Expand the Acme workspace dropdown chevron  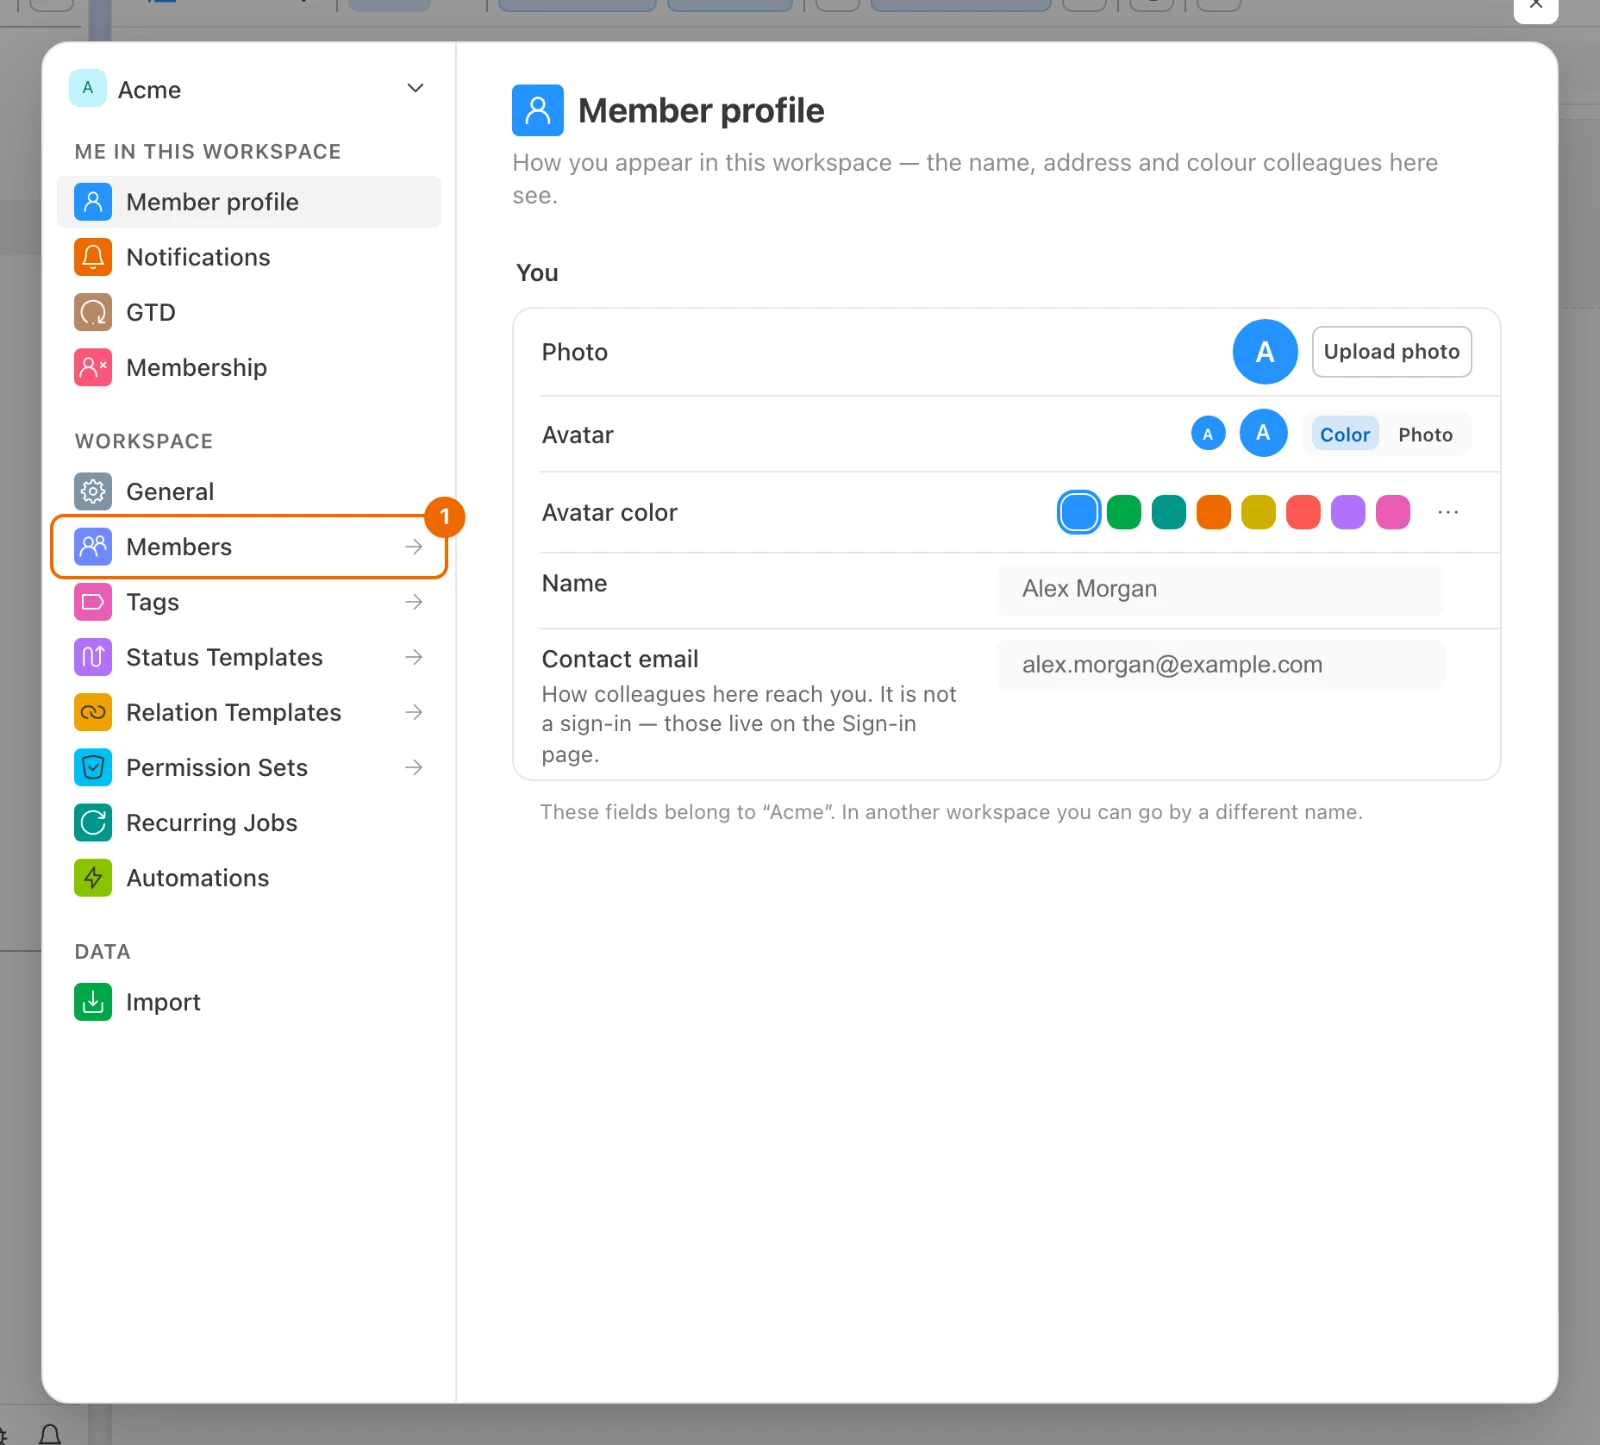coord(416,88)
